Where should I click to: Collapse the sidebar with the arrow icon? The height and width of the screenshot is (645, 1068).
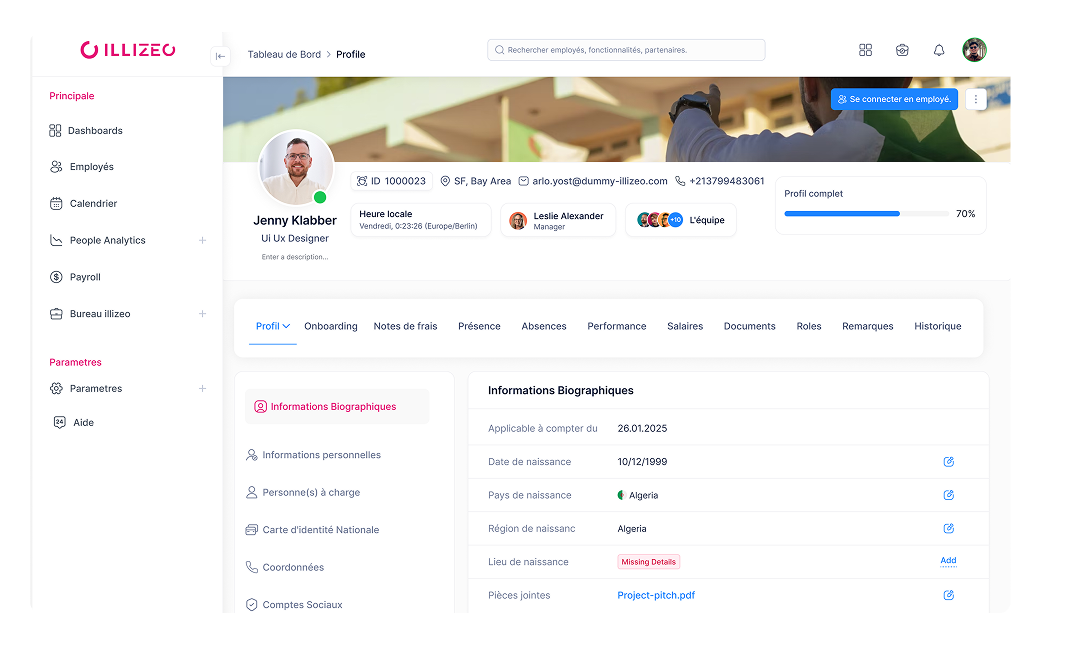(x=221, y=56)
